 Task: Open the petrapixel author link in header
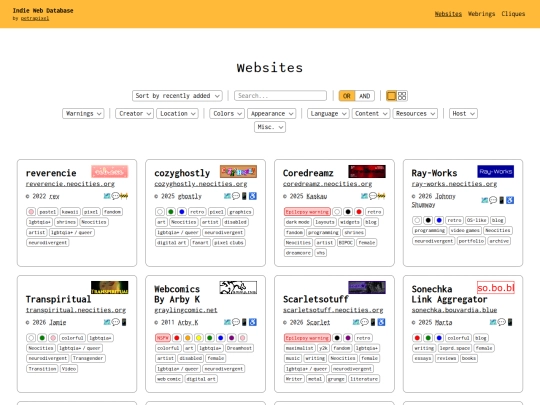coord(35,18)
